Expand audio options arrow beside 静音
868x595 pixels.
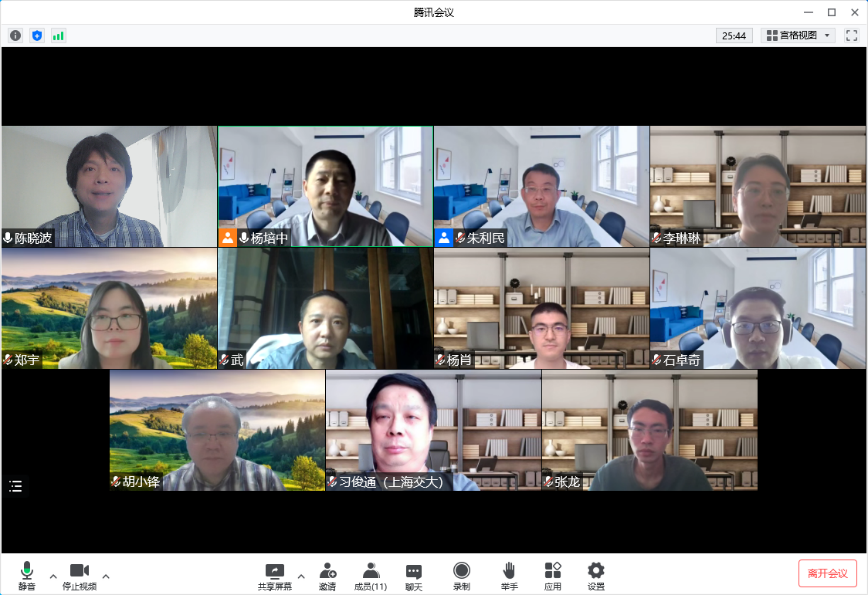click(x=53, y=576)
